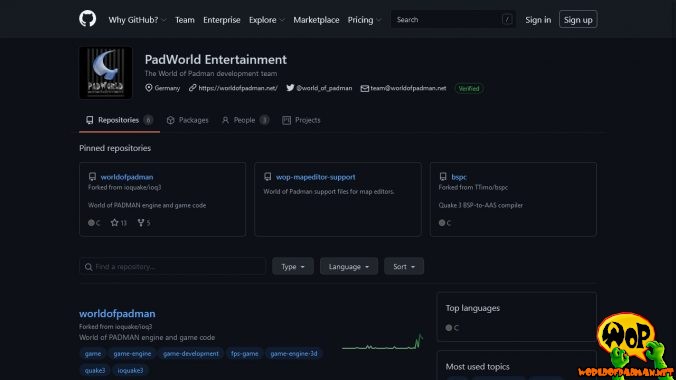
Task: Click the Germany location pin icon
Action: tap(149, 88)
